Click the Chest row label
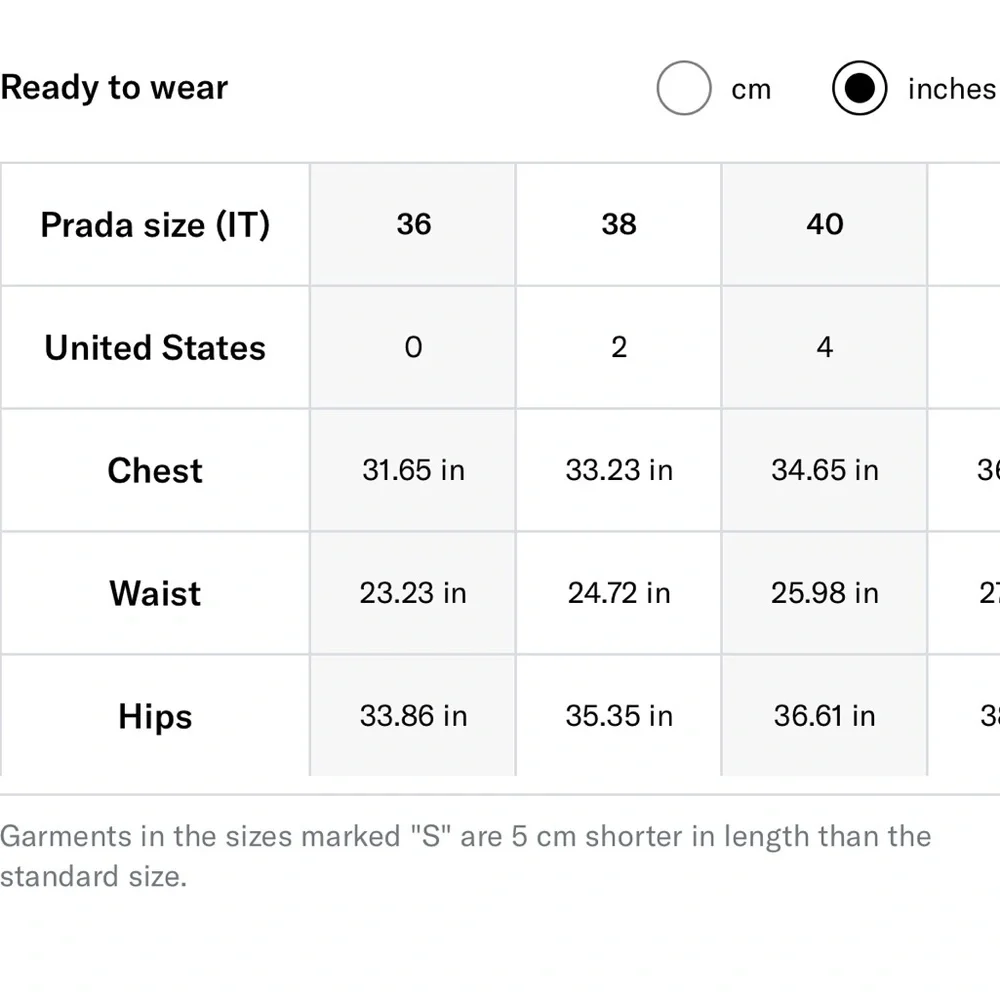 click(x=155, y=471)
